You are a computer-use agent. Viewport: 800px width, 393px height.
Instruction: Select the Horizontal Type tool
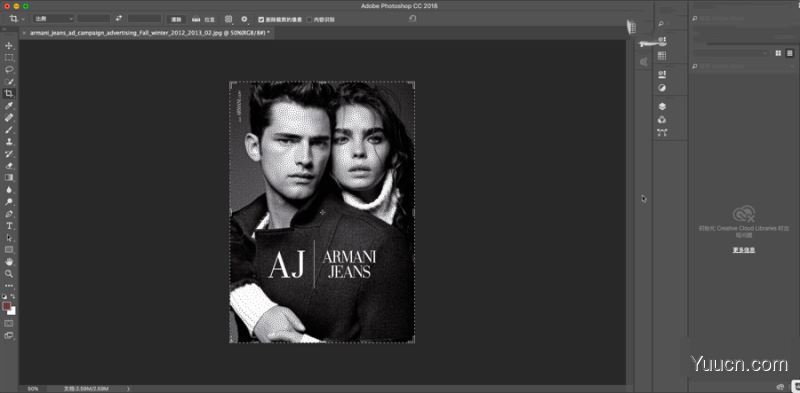pyautogui.click(x=9, y=226)
